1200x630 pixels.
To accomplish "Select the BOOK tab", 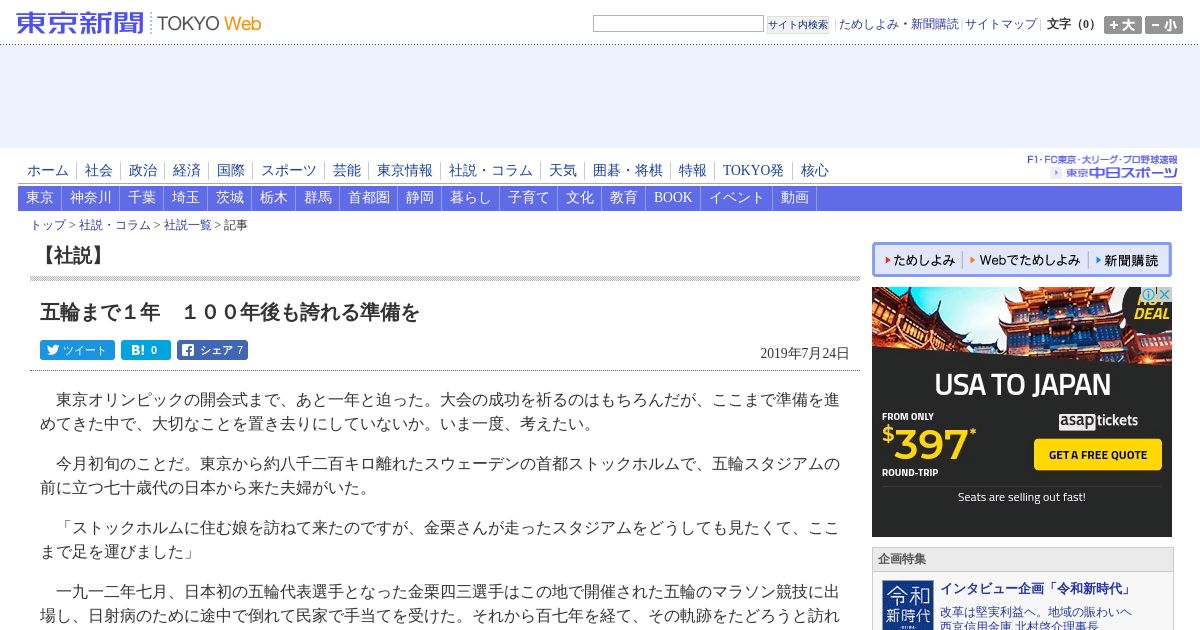I will (673, 198).
